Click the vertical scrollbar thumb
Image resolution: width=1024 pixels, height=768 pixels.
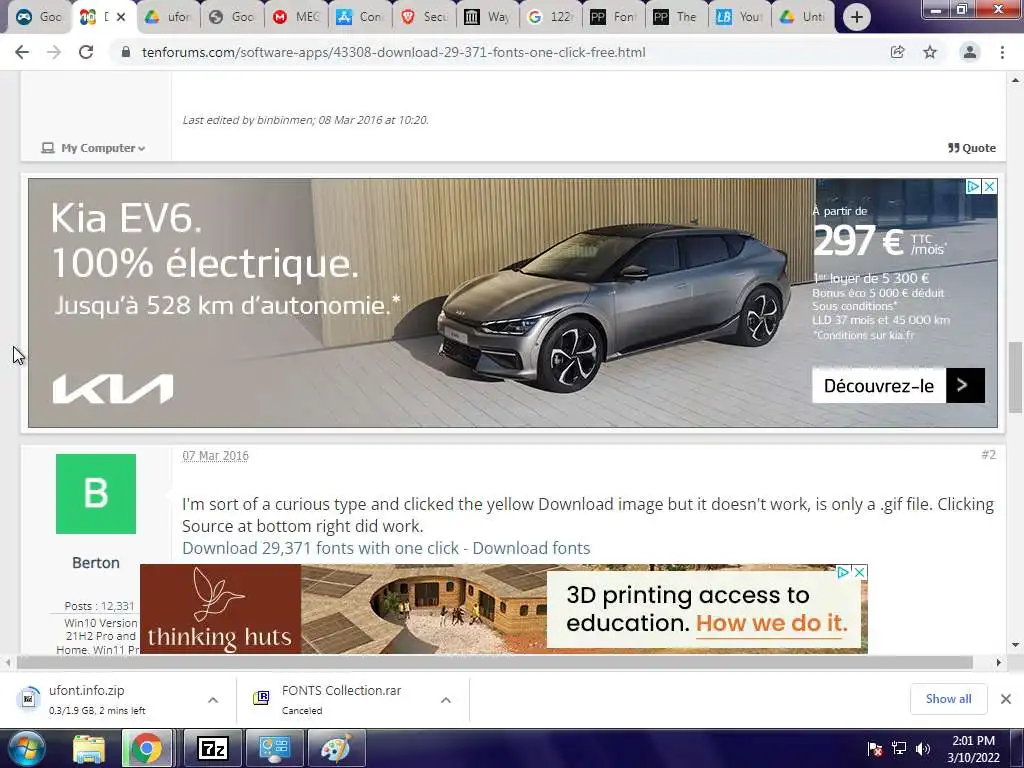pyautogui.click(x=1015, y=377)
